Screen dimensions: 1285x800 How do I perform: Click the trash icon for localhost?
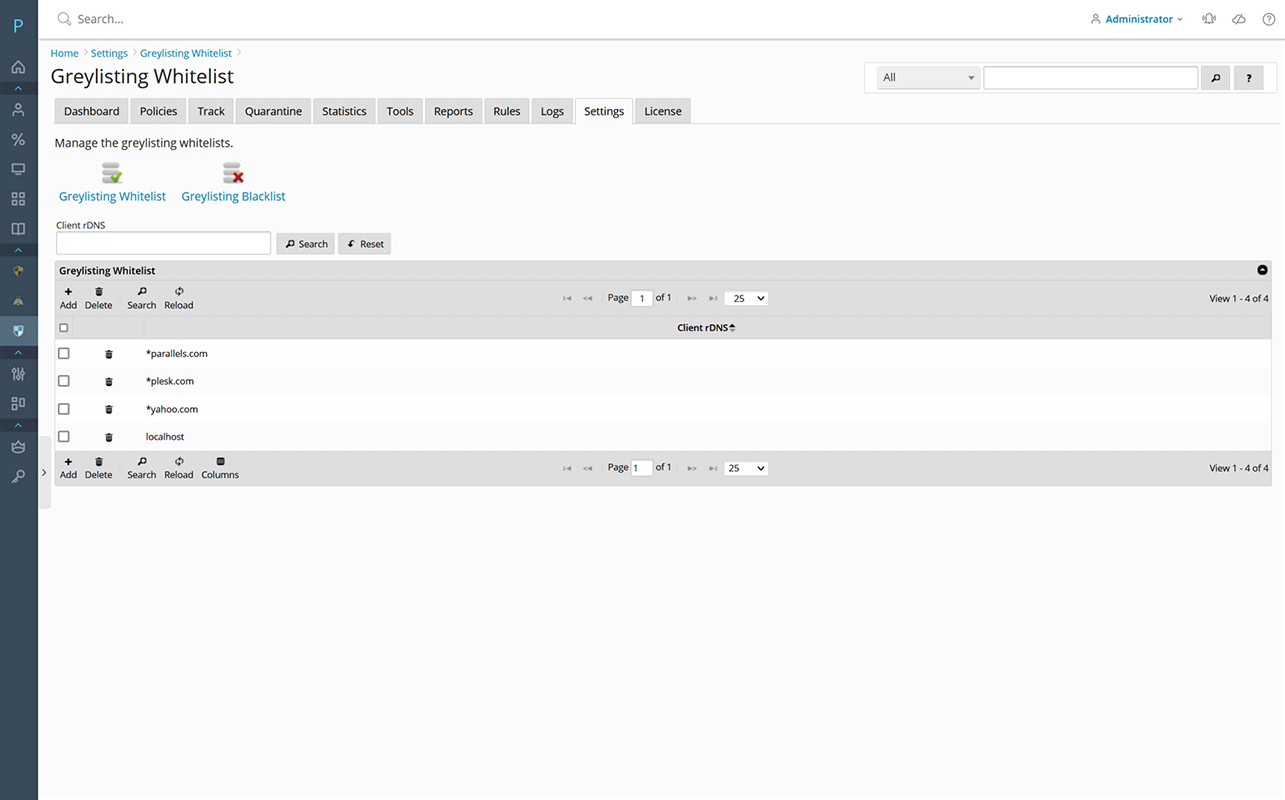[109, 437]
